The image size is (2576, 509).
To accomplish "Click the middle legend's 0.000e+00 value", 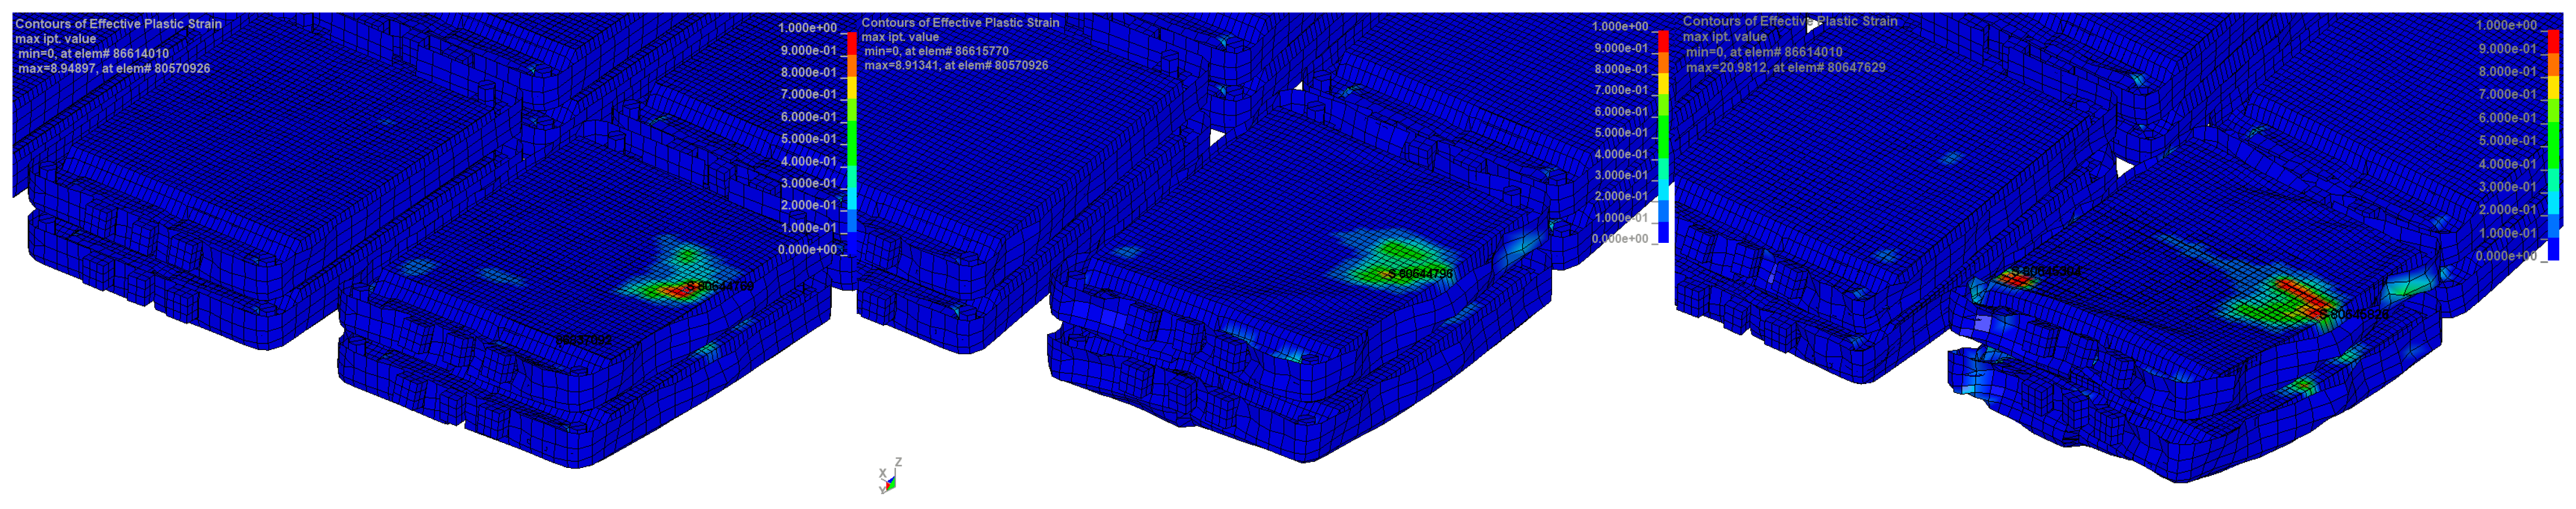I will pyautogui.click(x=1620, y=239).
